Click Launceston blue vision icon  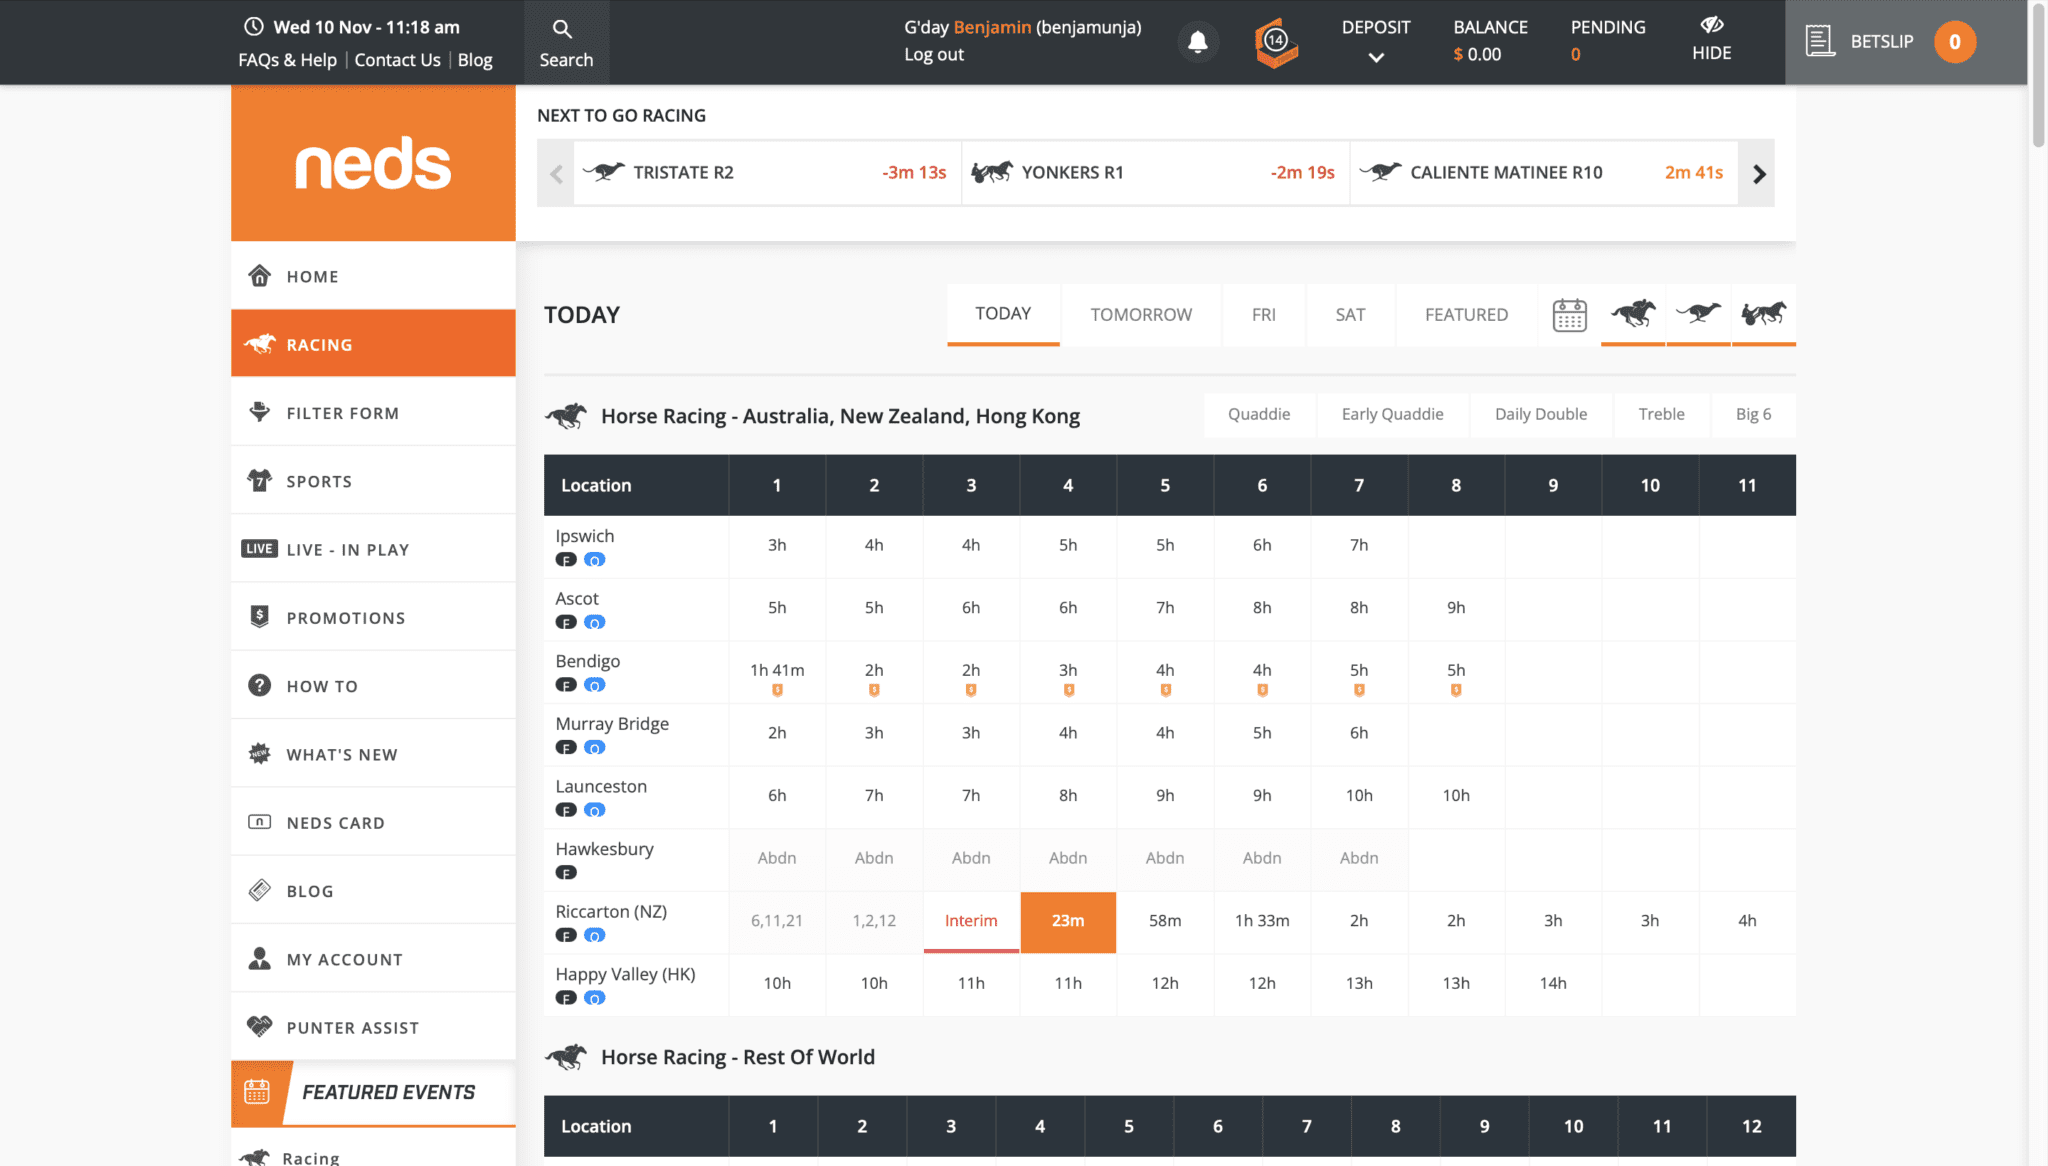(x=594, y=810)
